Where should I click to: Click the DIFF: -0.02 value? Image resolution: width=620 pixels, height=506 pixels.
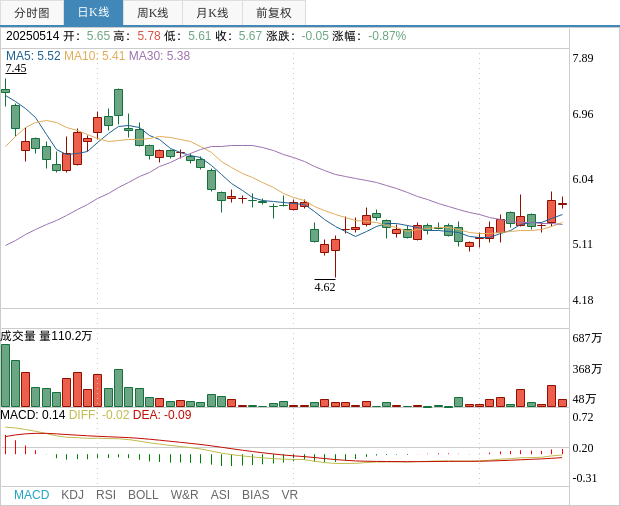99,415
